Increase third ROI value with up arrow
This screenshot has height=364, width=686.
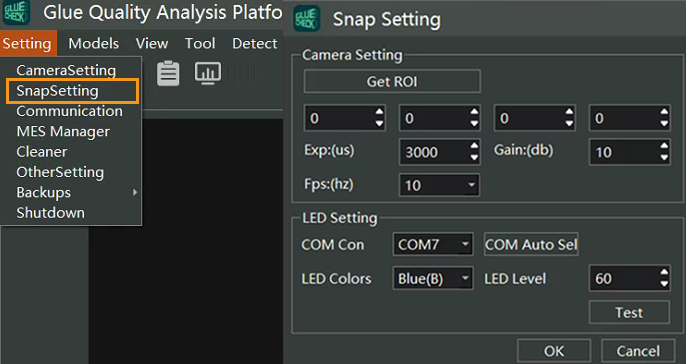click(x=569, y=112)
